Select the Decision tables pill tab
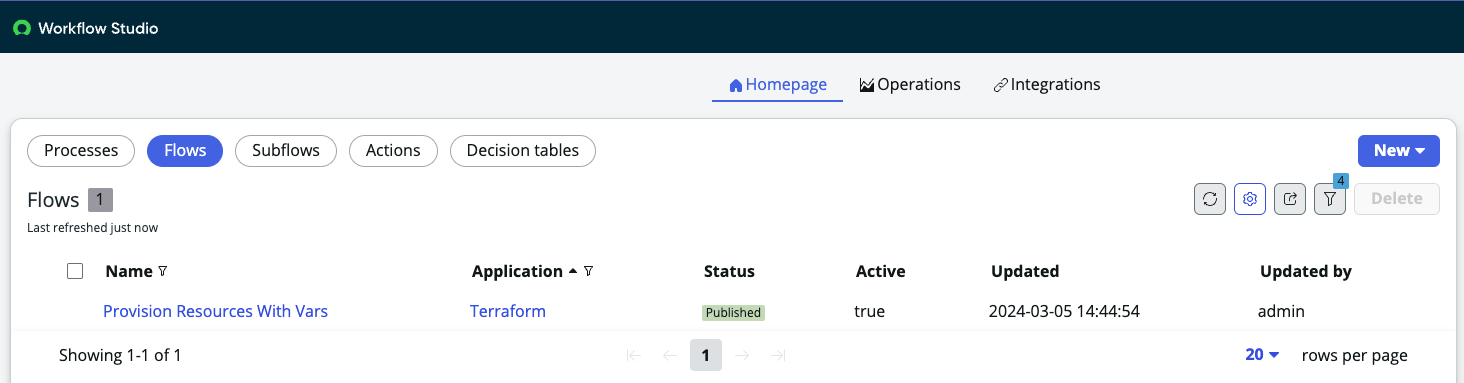 [523, 151]
